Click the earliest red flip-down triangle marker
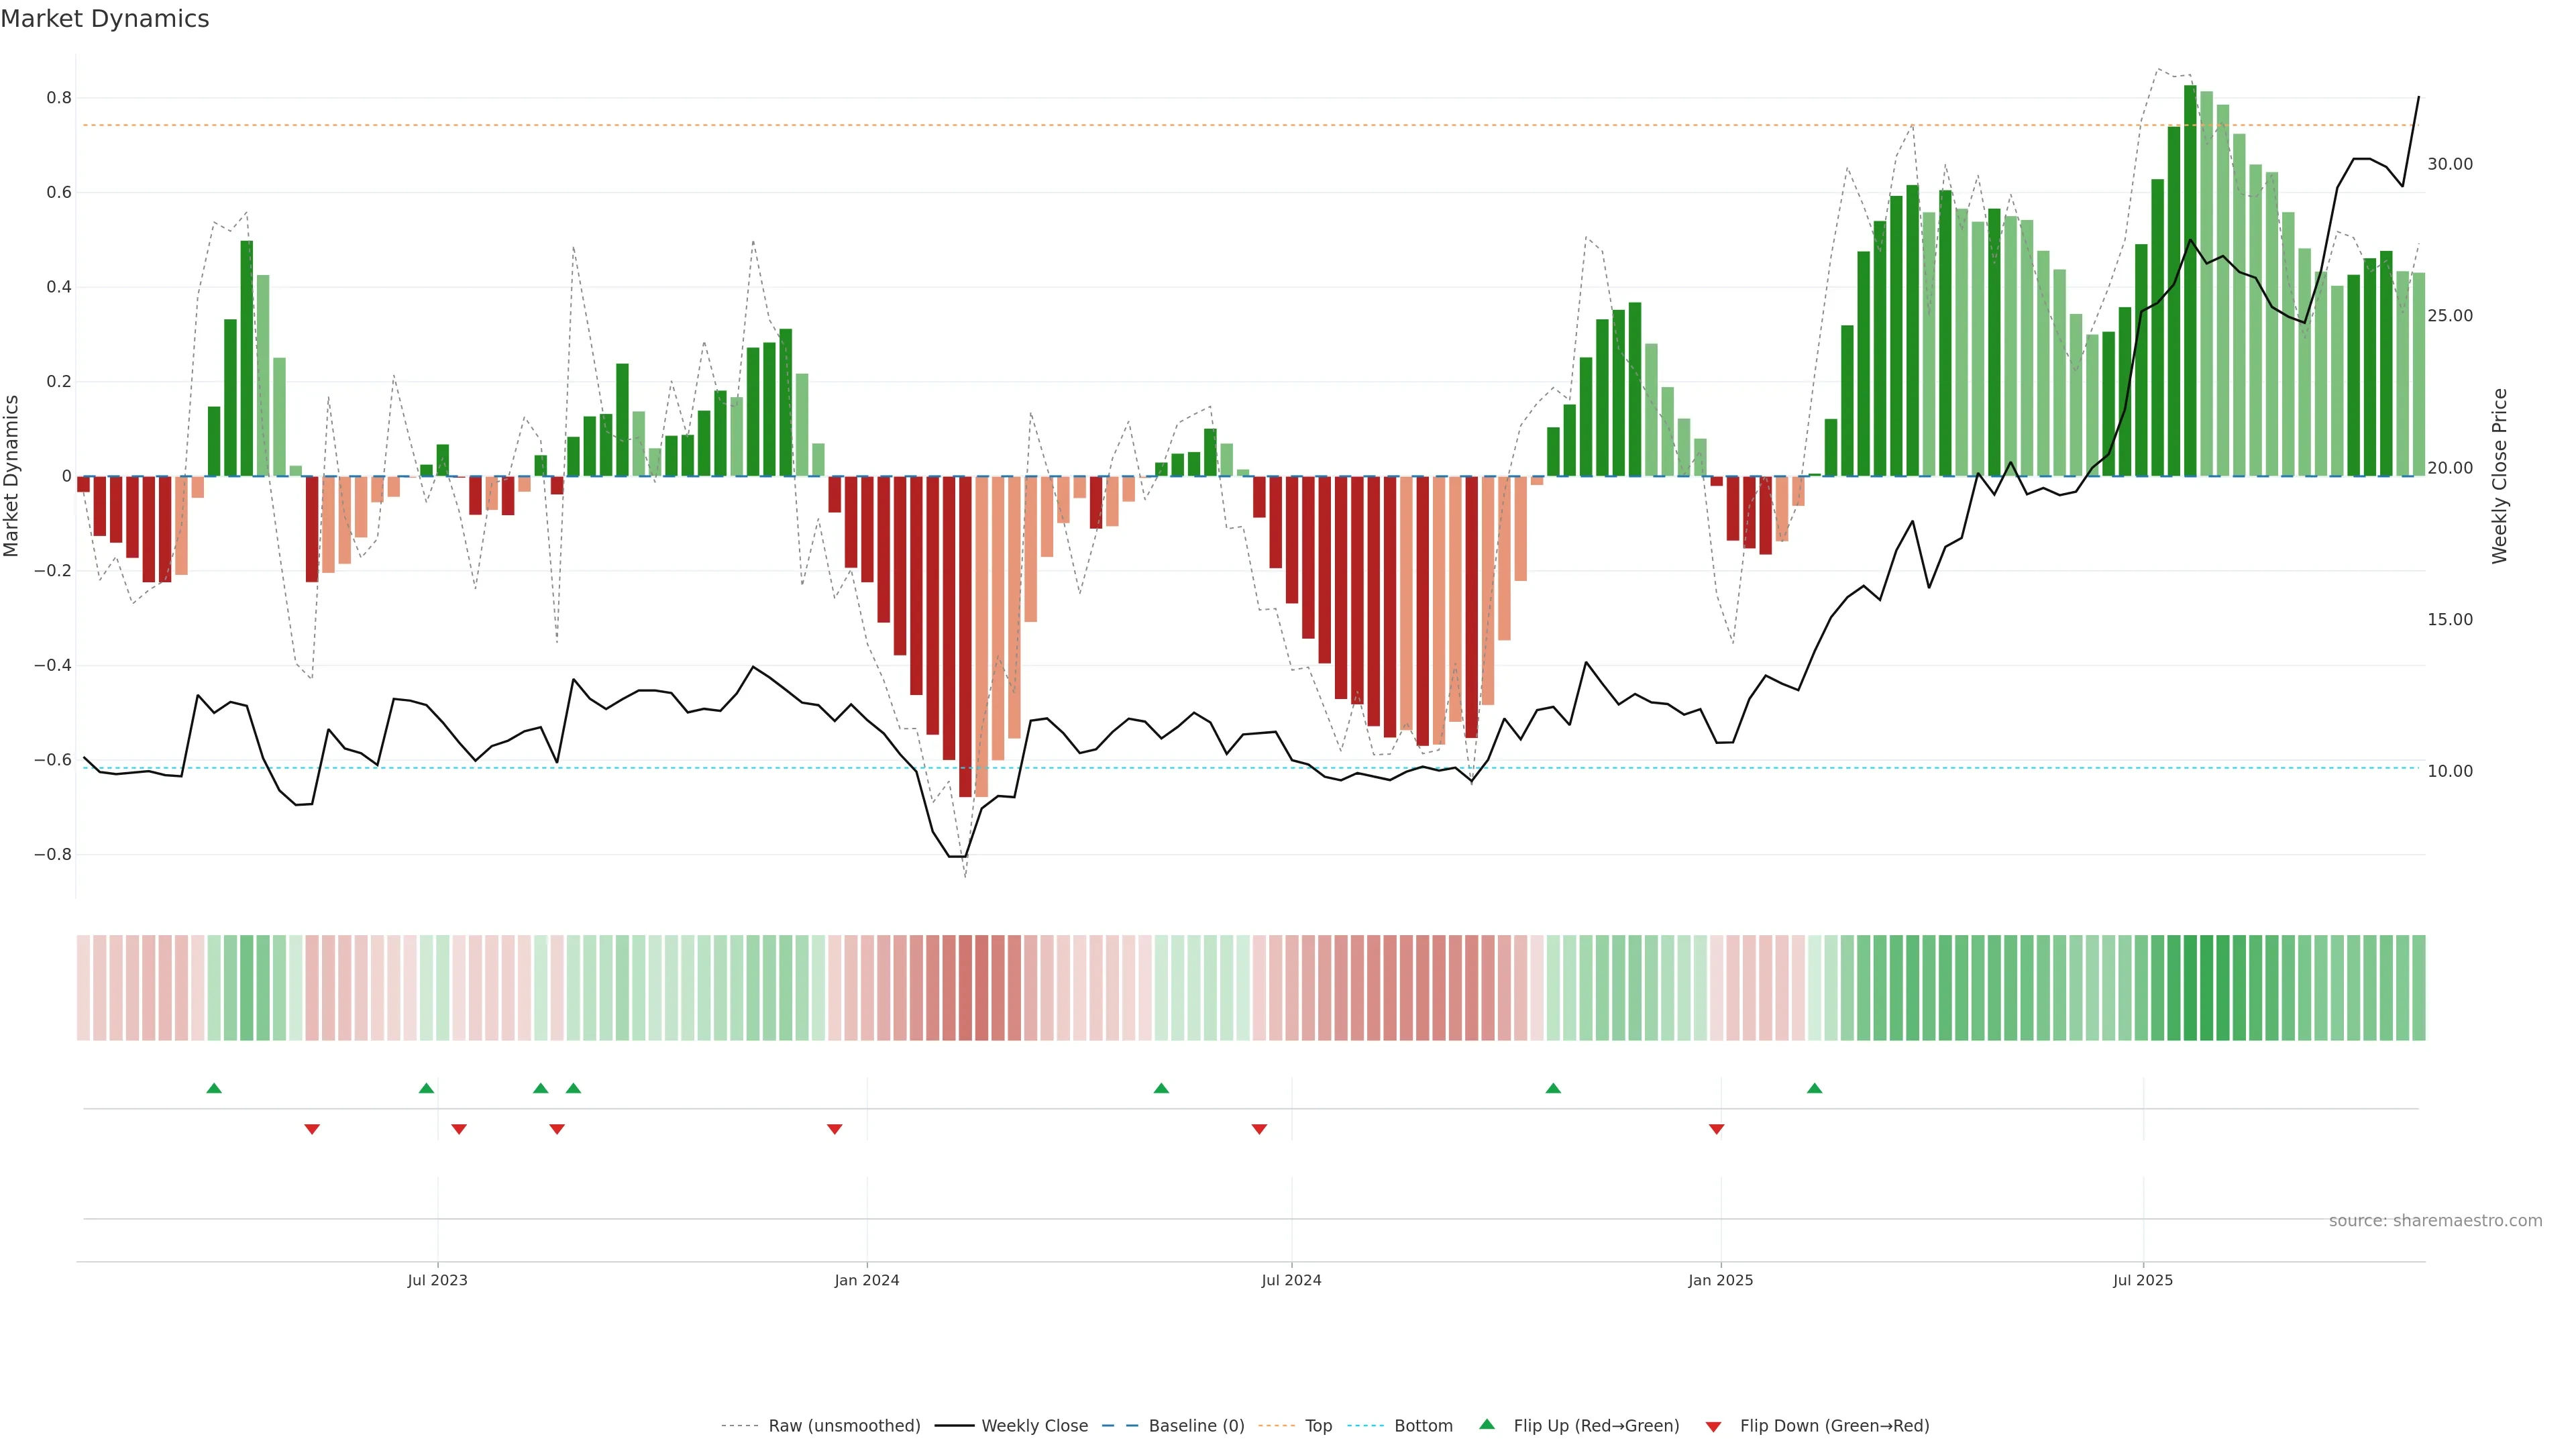 [x=312, y=1129]
